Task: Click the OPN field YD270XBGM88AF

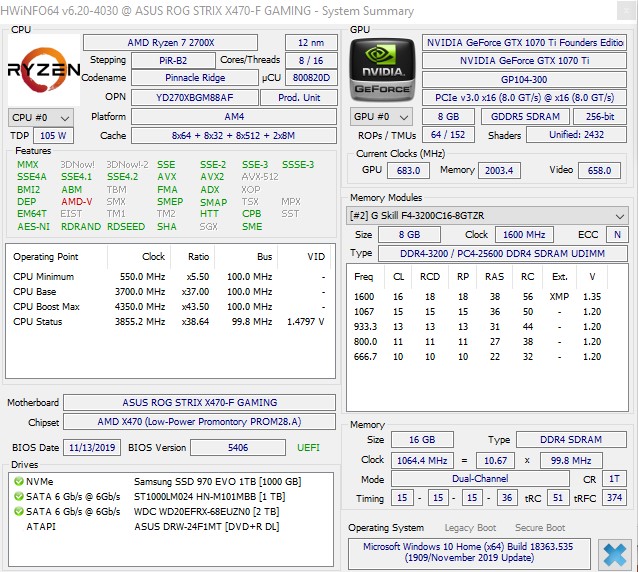Action: (x=194, y=98)
